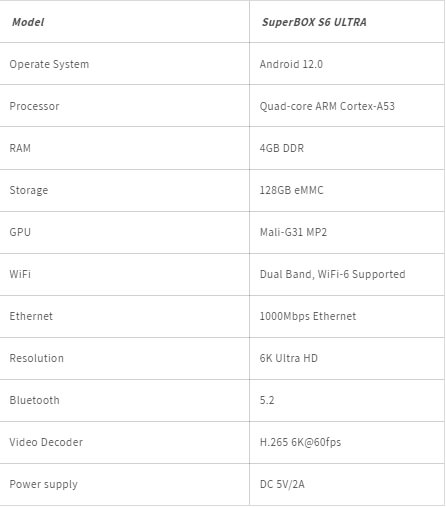This screenshot has width=446, height=507.
Task: Select the 128GB eMMC value
Action: point(291,190)
